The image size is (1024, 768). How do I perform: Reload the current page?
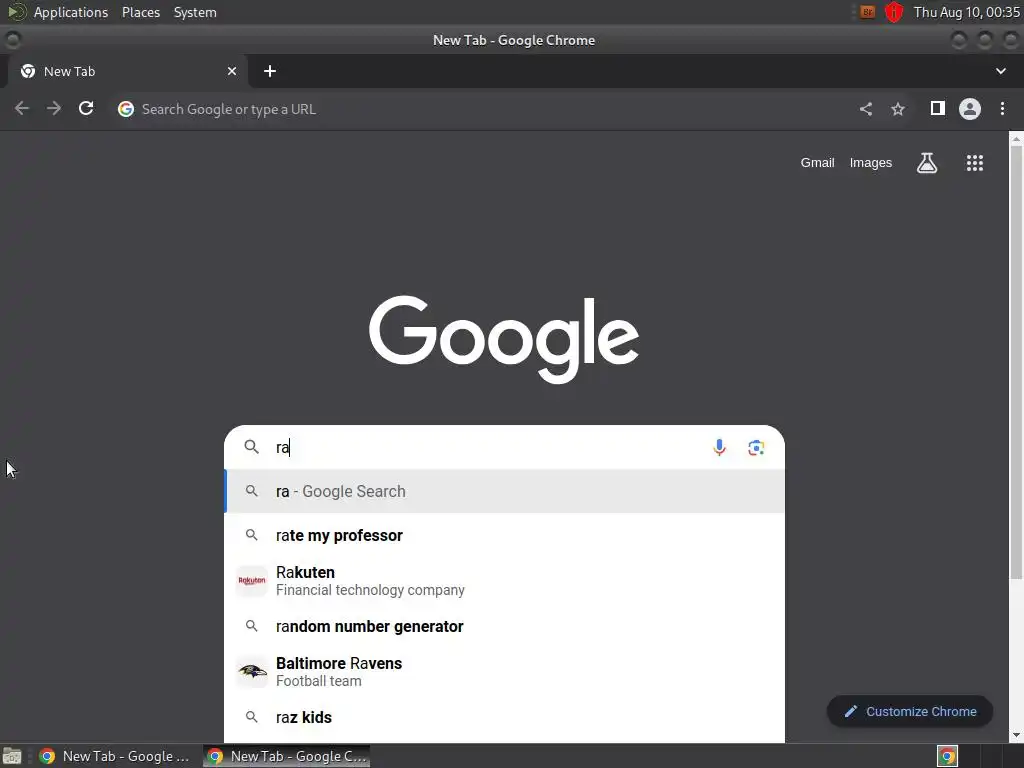(86, 108)
